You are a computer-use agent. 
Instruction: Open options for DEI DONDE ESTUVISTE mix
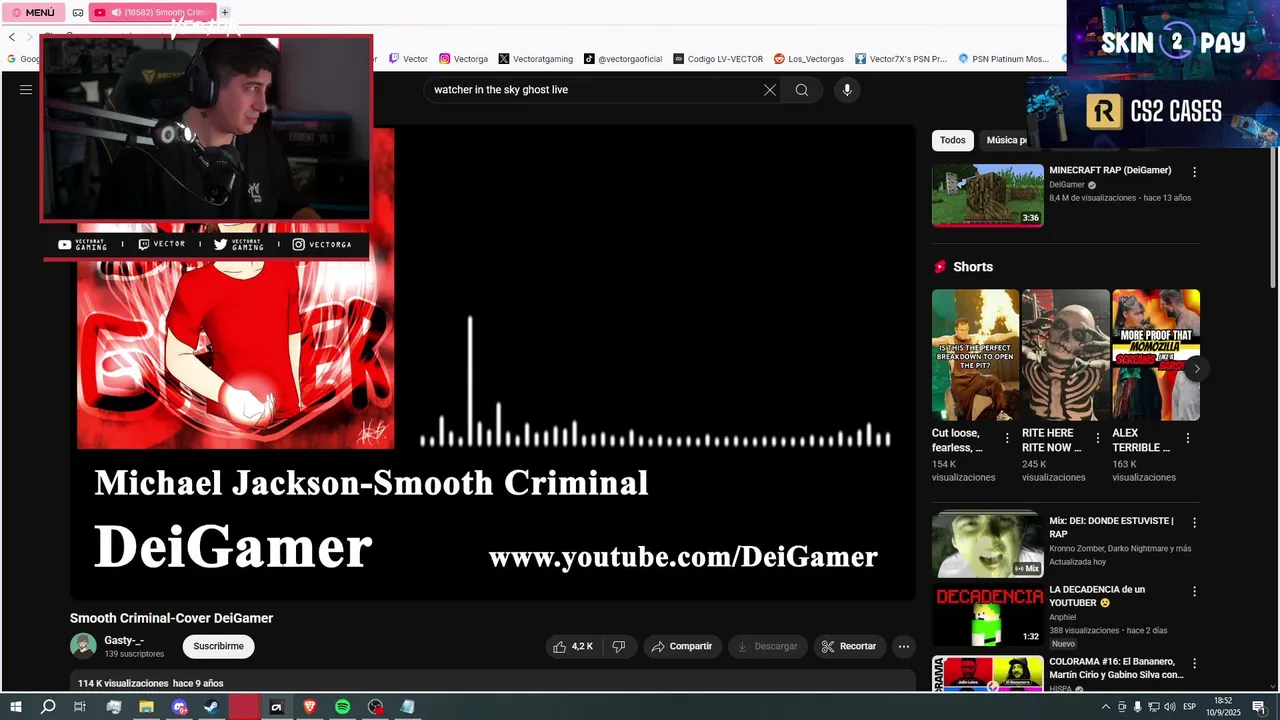click(x=1194, y=523)
